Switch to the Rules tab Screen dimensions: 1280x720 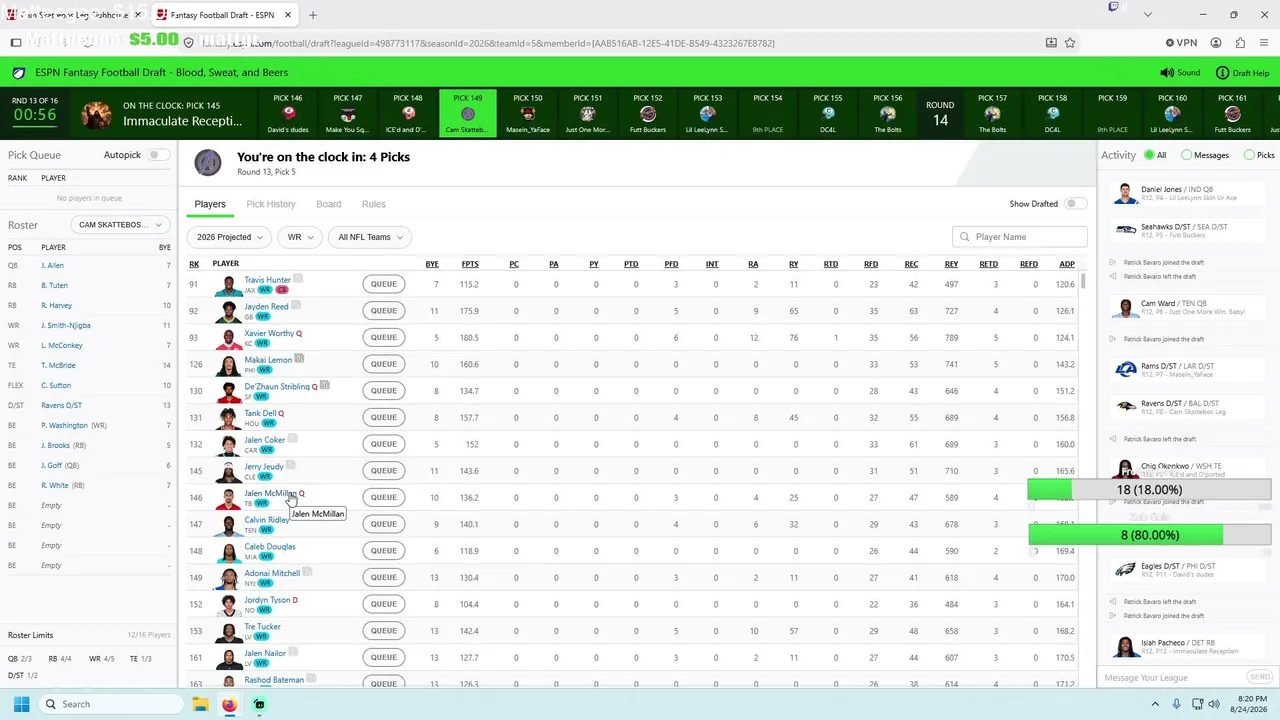click(x=374, y=204)
